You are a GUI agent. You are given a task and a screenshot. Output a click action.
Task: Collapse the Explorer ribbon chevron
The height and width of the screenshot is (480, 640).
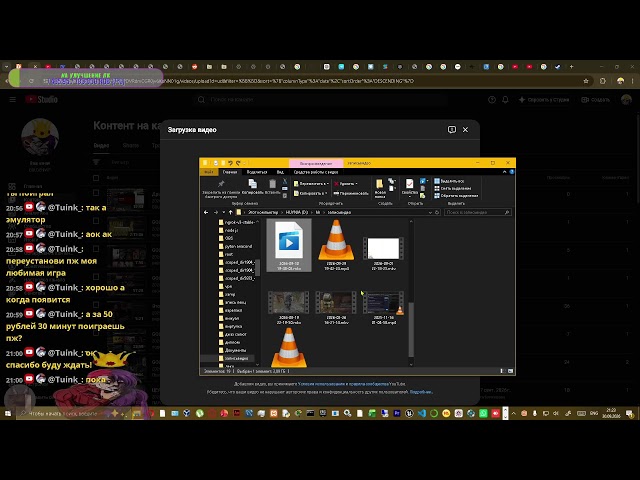[504, 172]
